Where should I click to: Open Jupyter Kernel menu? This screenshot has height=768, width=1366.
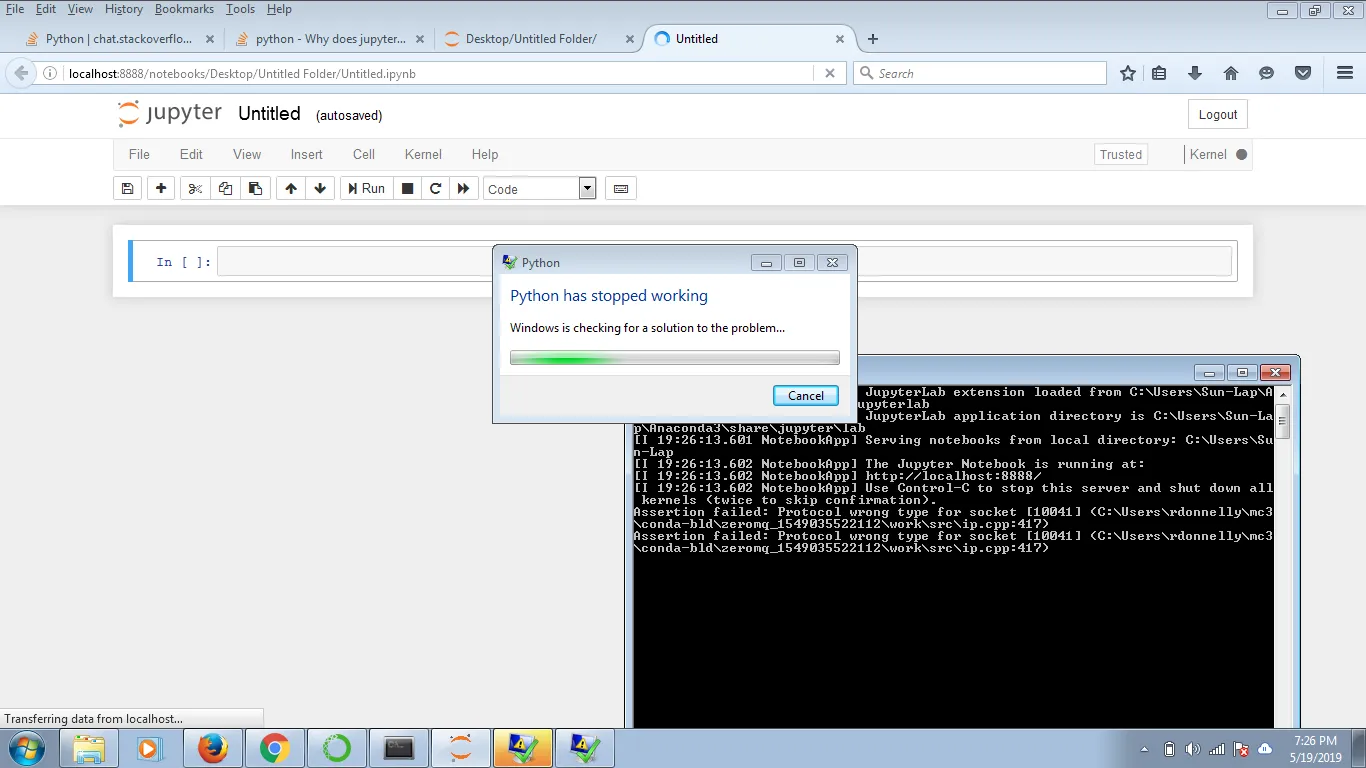tap(423, 154)
